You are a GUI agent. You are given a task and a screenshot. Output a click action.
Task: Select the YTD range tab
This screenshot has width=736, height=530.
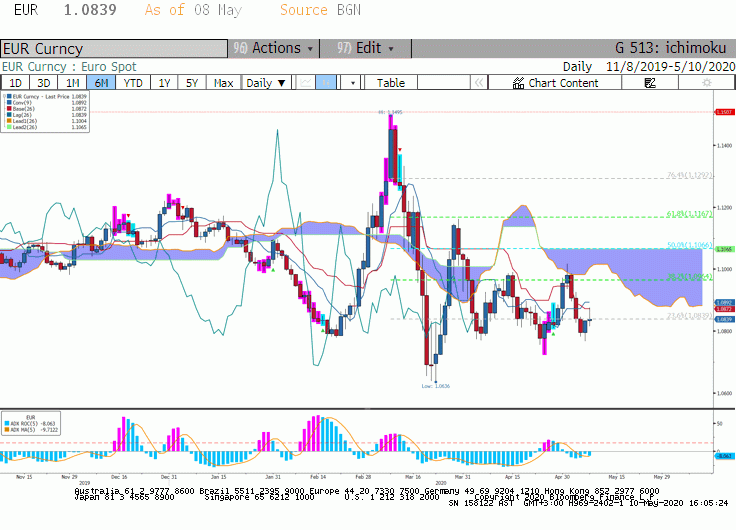pos(133,83)
